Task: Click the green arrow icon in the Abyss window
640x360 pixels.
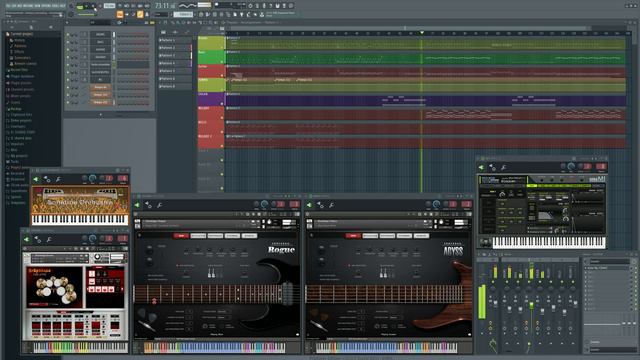Action: (309, 205)
